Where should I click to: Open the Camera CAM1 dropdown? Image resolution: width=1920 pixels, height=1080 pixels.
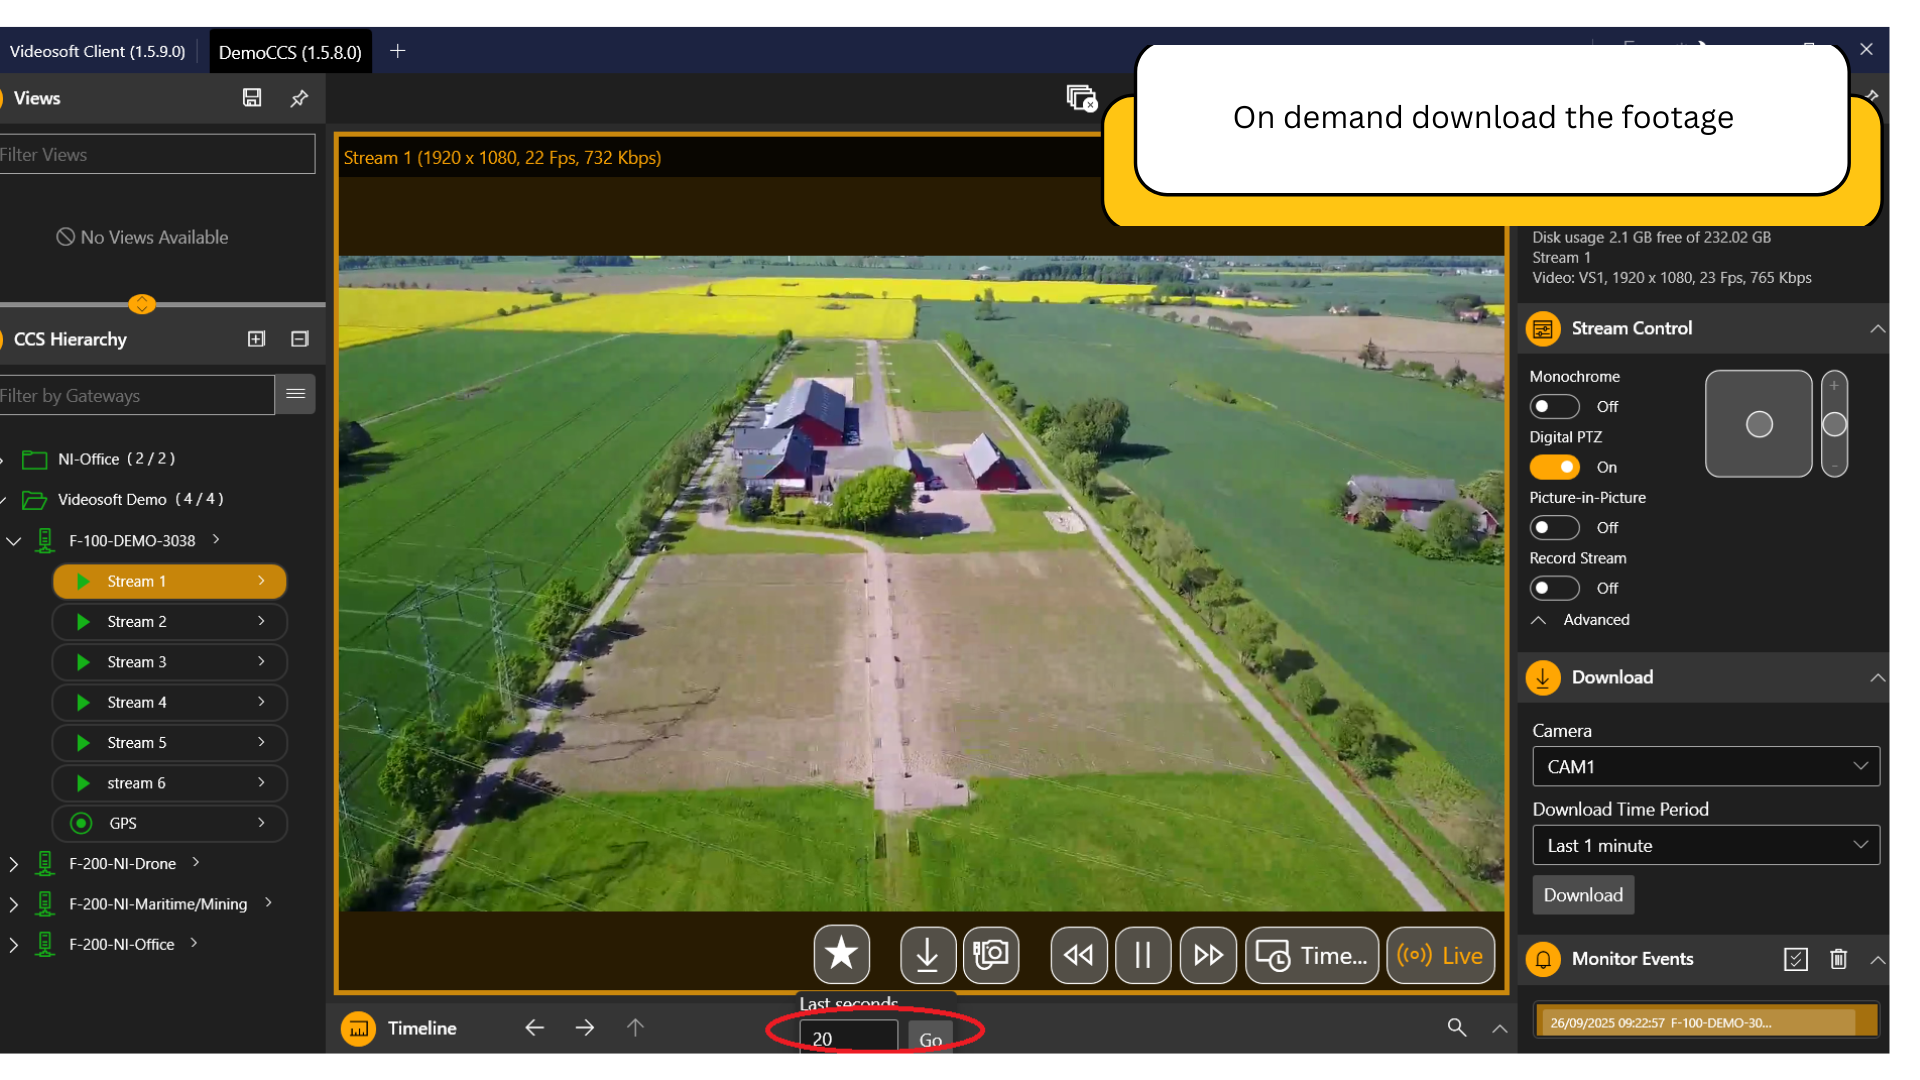pos(1705,767)
